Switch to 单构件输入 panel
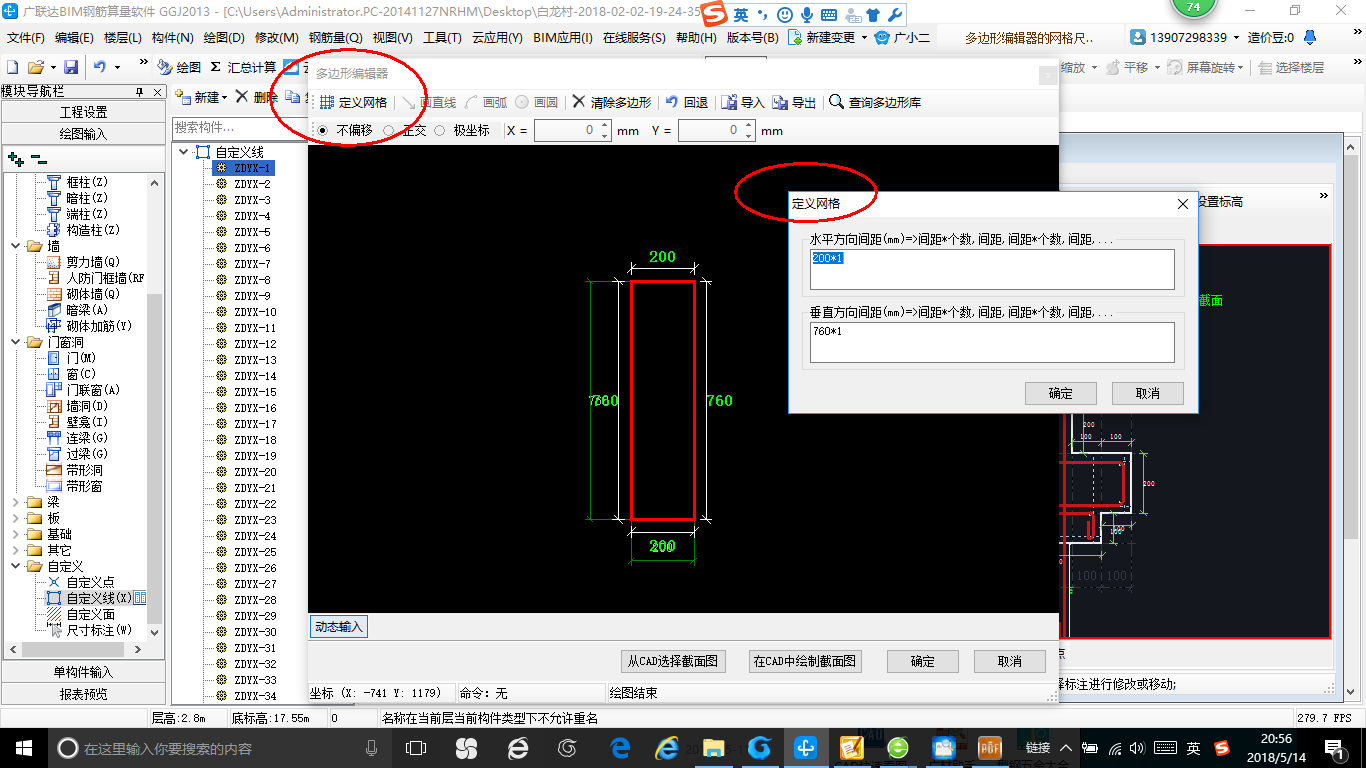1366x768 pixels. pos(83,672)
